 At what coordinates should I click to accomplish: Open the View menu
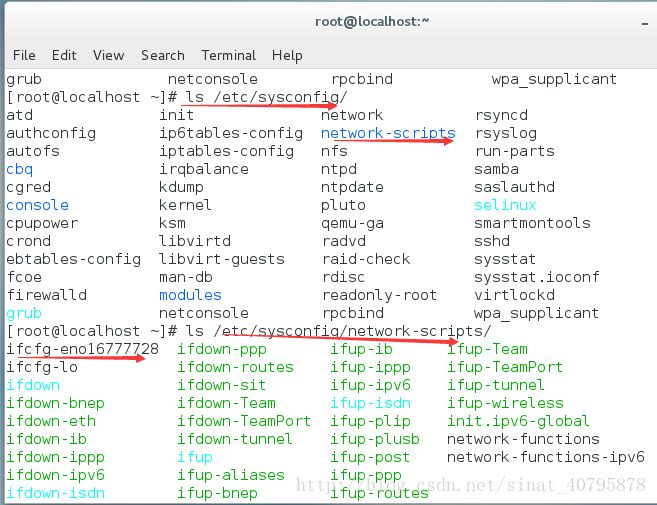(x=108, y=55)
